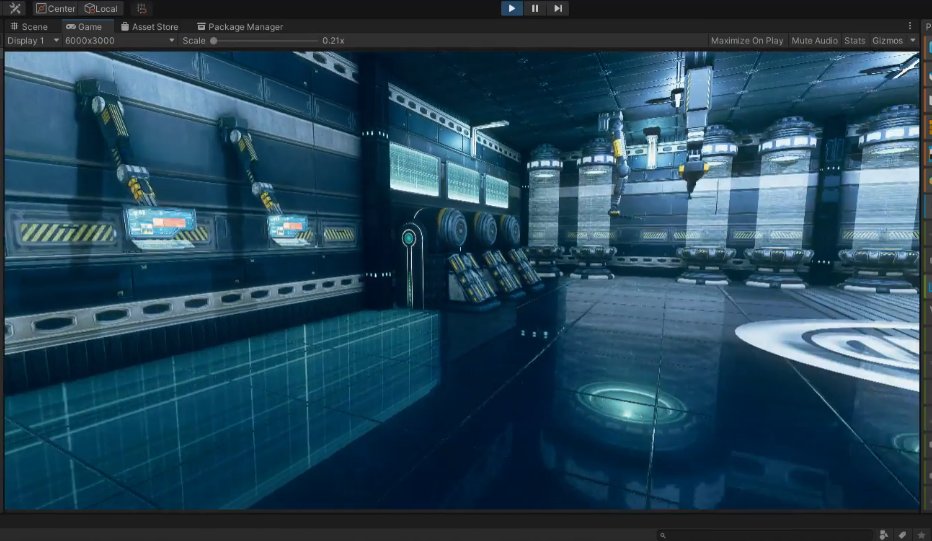Click the 0.21x scale value

point(333,40)
